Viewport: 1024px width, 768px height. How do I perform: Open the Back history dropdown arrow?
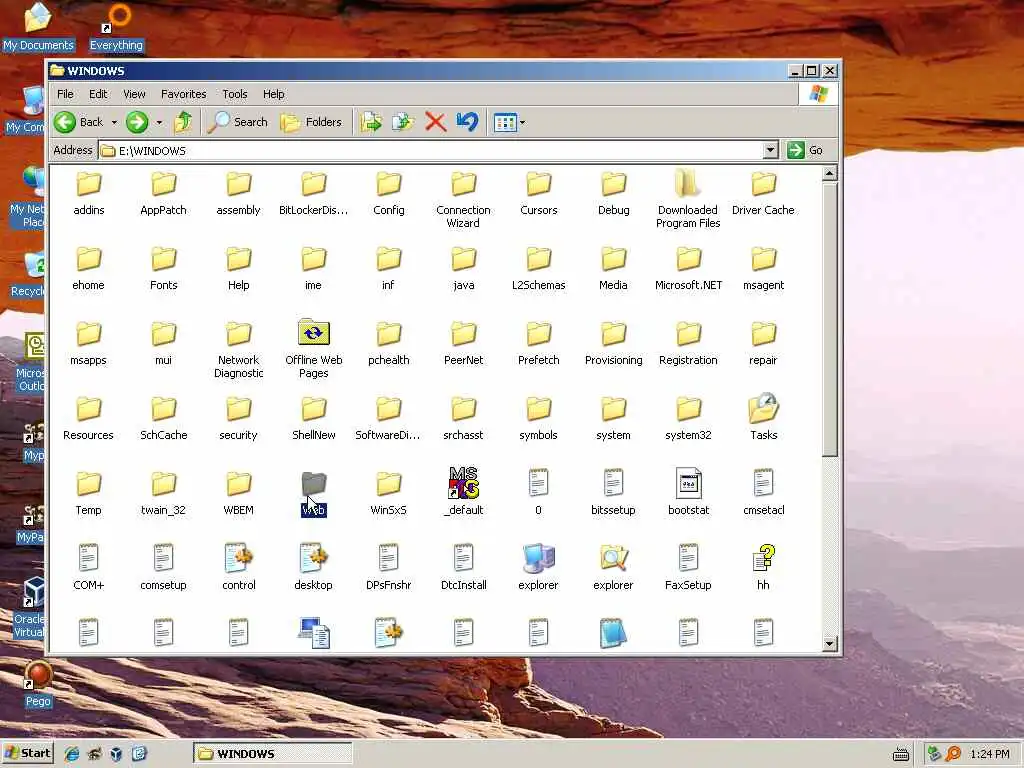[114, 122]
